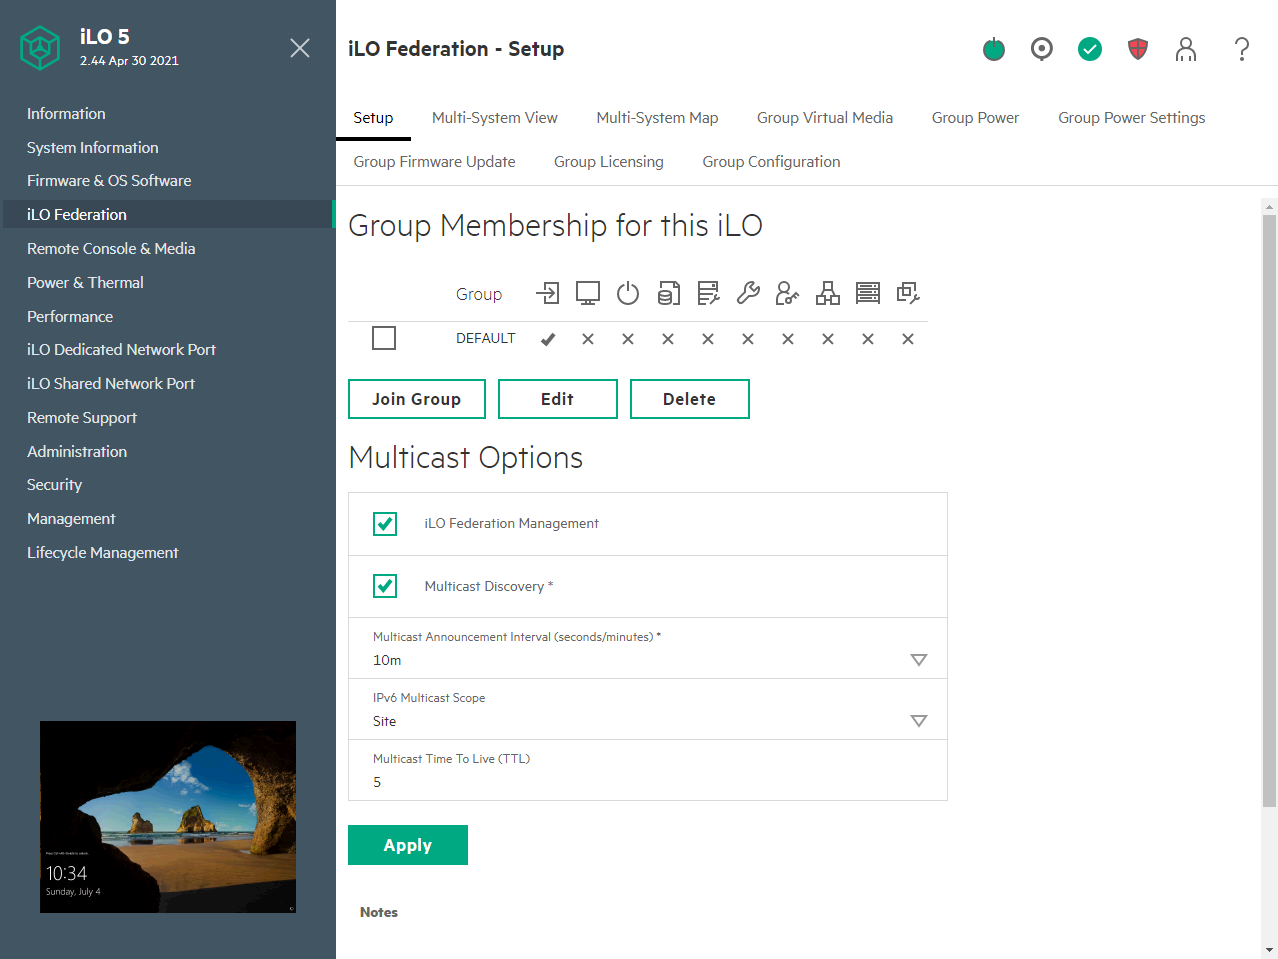Apply the multicast options
Viewport: 1278px width, 959px height.
(x=408, y=845)
